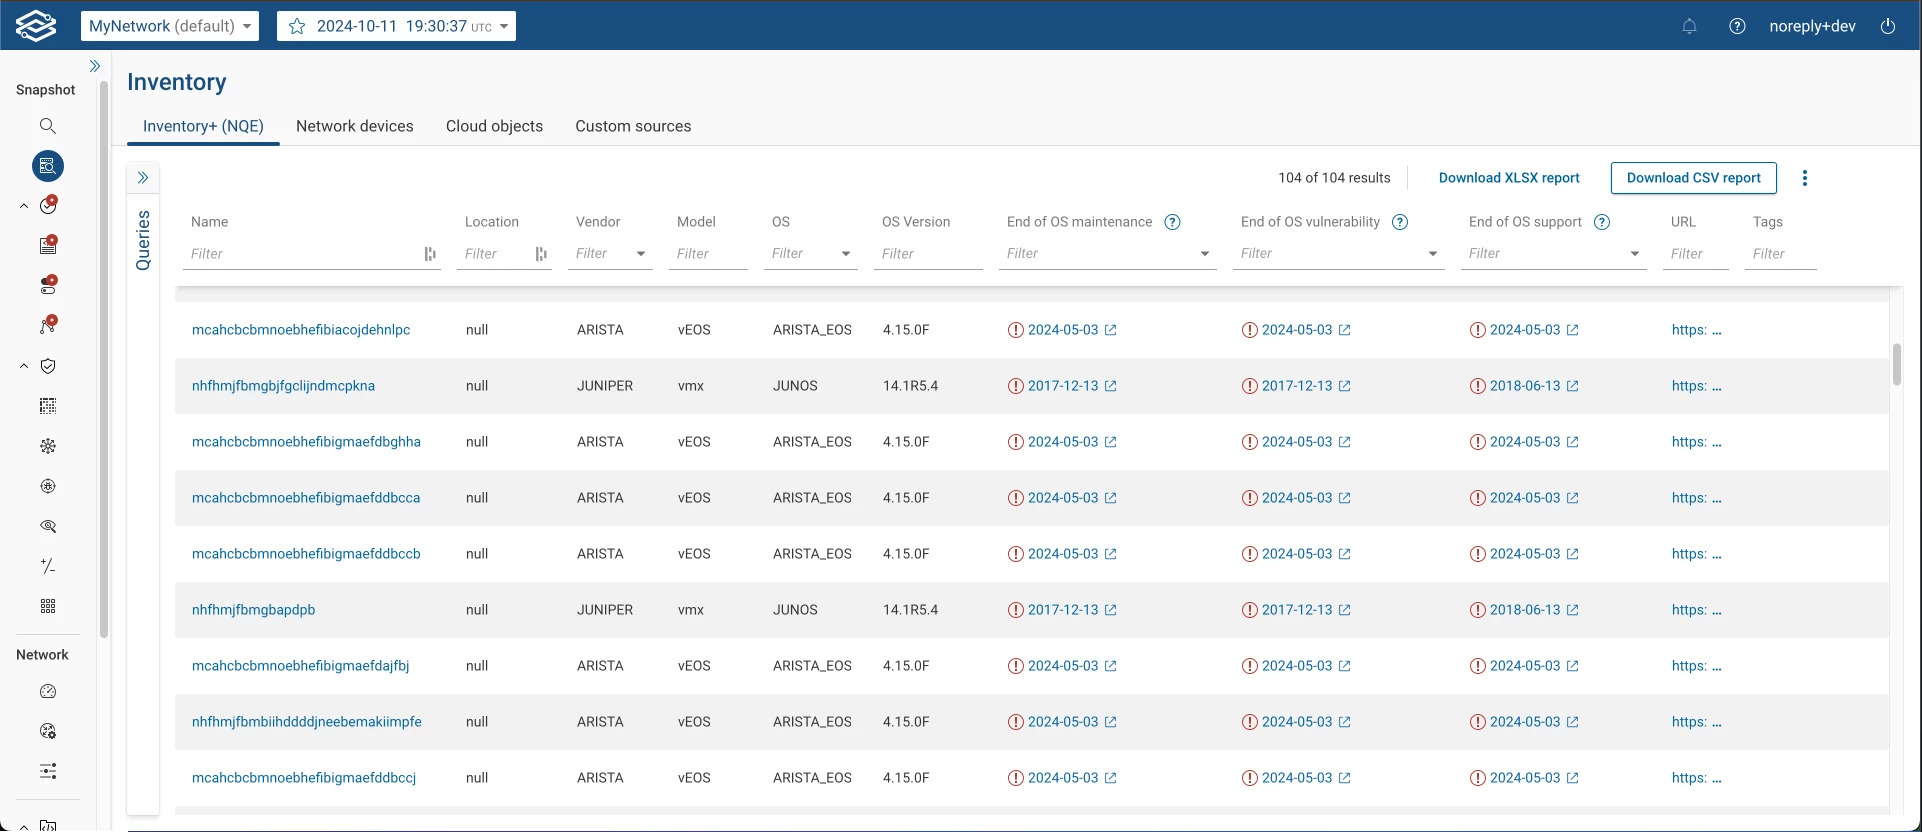
Task: Toggle Location column filter mode icon
Action: tap(541, 254)
